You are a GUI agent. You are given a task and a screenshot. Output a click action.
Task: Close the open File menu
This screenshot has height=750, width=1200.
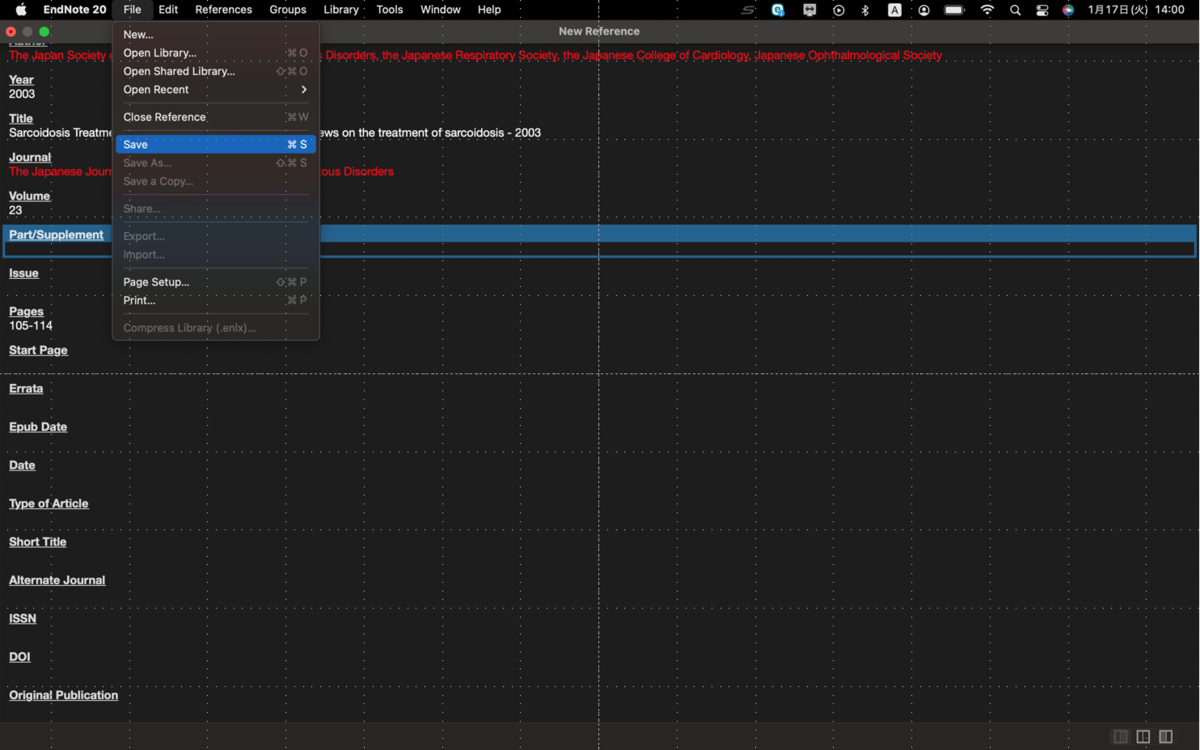132,10
